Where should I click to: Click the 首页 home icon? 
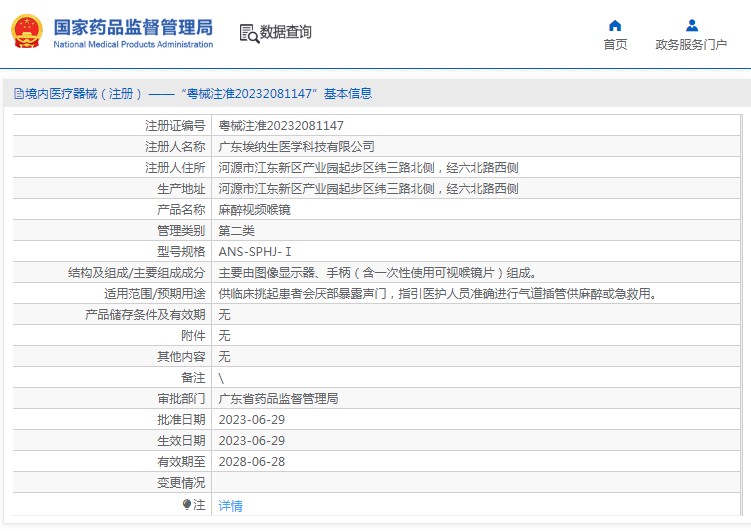point(615,25)
